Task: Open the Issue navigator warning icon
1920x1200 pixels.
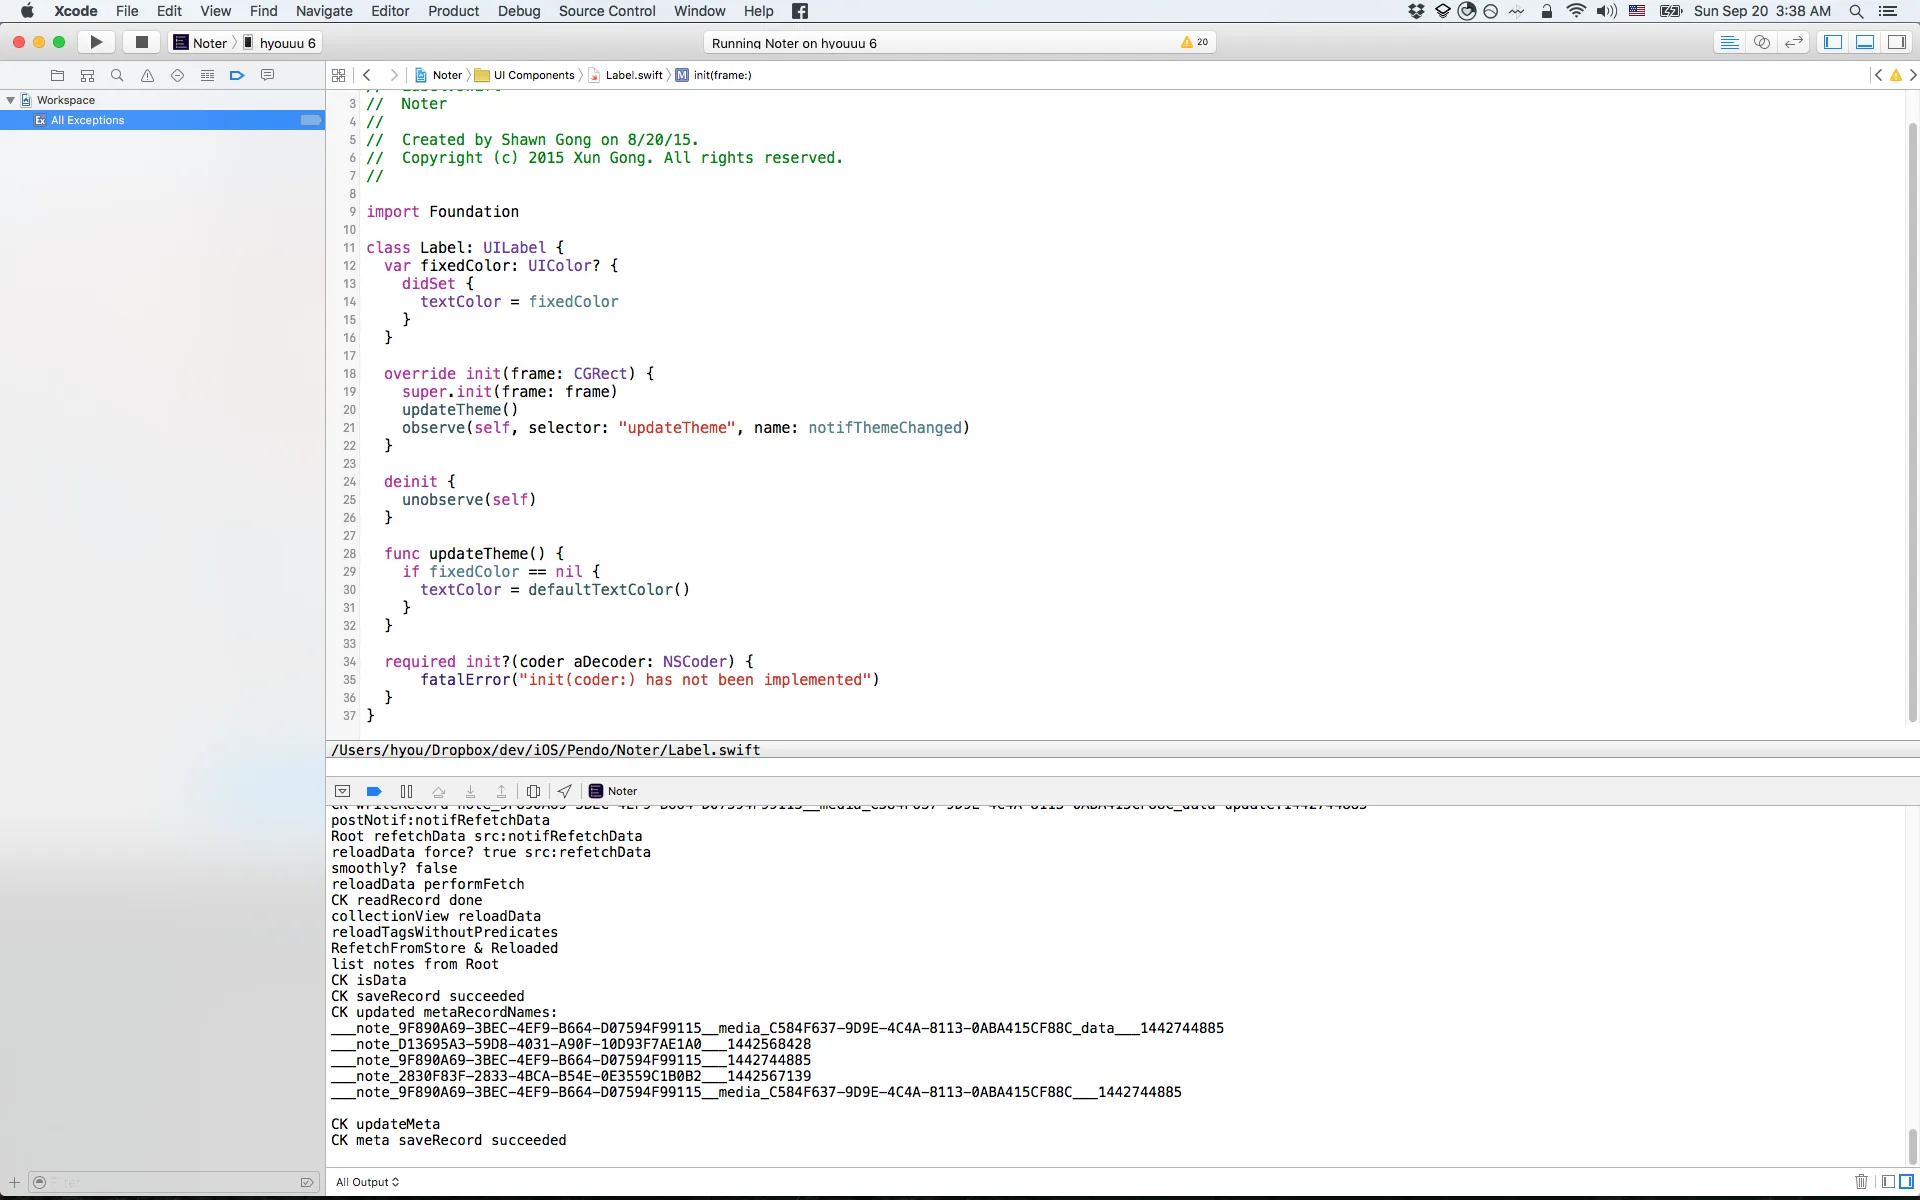Action: point(147,75)
